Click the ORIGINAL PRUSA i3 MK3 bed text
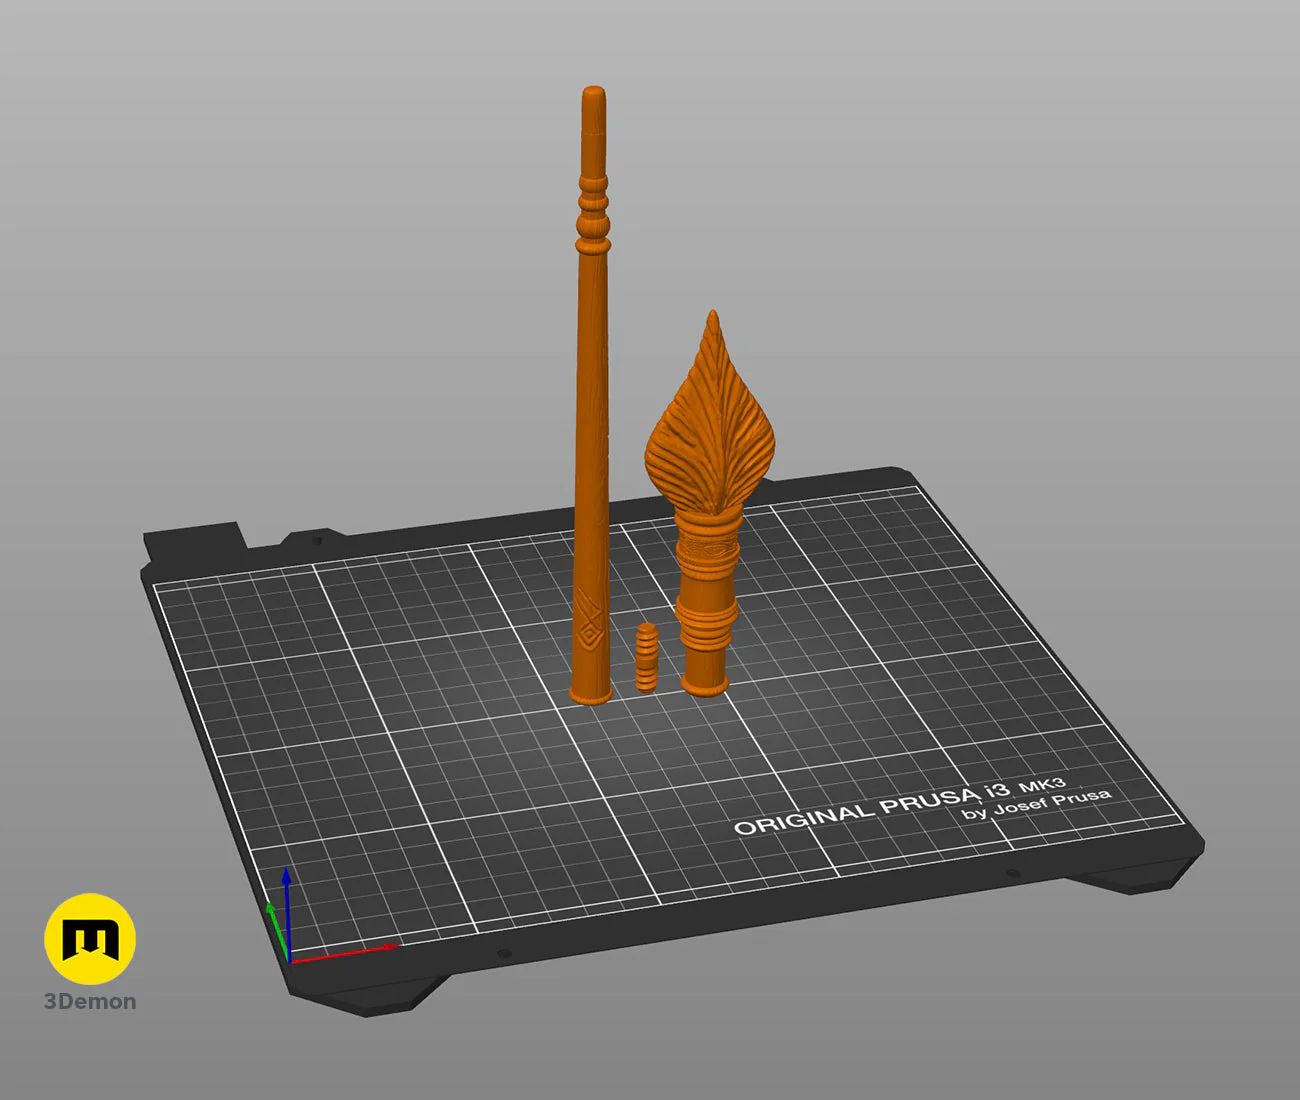The height and width of the screenshot is (1100, 1300). click(x=899, y=806)
